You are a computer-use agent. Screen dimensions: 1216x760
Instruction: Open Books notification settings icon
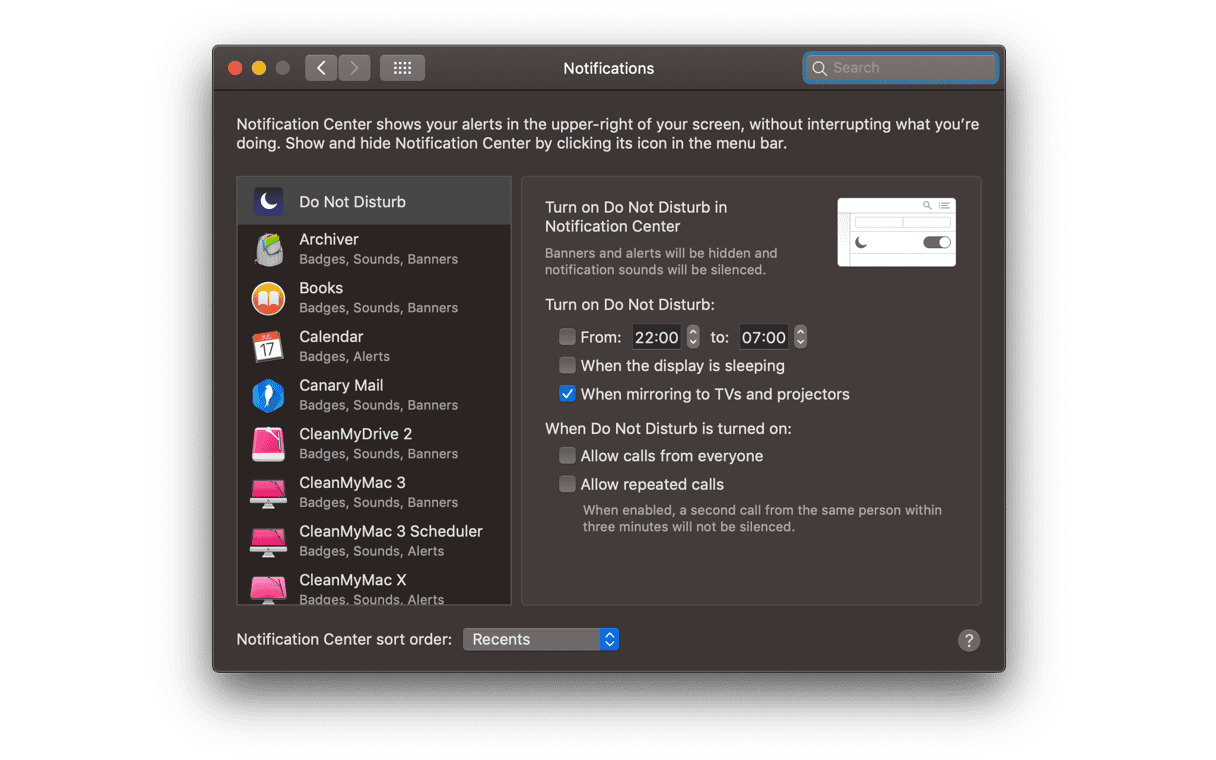[268, 298]
